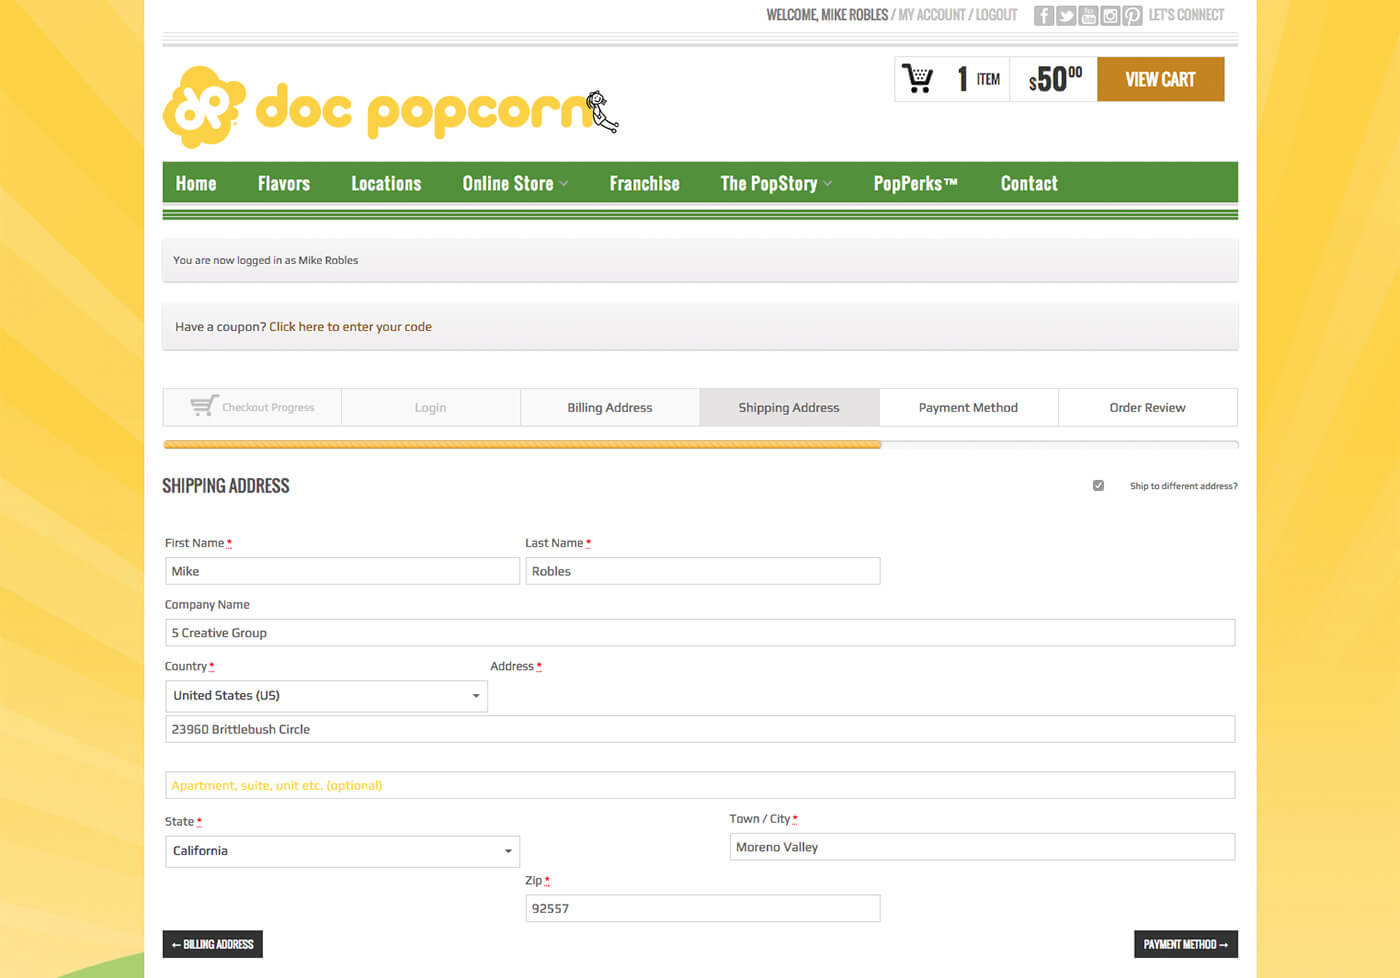This screenshot has height=978, width=1400.
Task: Click the View Cart button
Action: (x=1160, y=79)
